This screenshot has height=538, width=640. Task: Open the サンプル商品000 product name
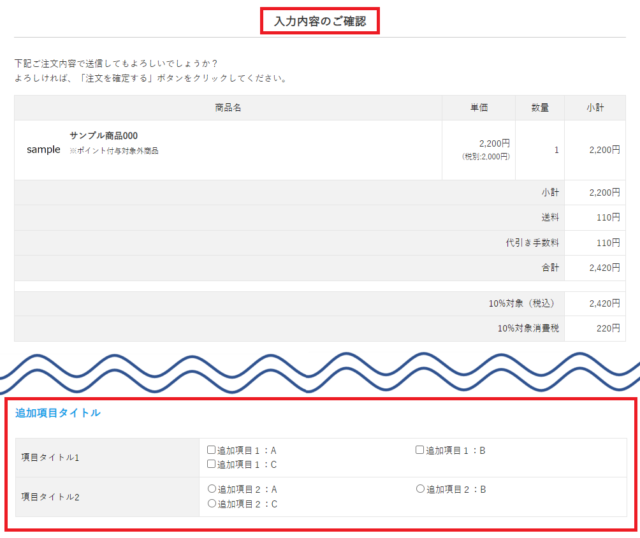103,135
